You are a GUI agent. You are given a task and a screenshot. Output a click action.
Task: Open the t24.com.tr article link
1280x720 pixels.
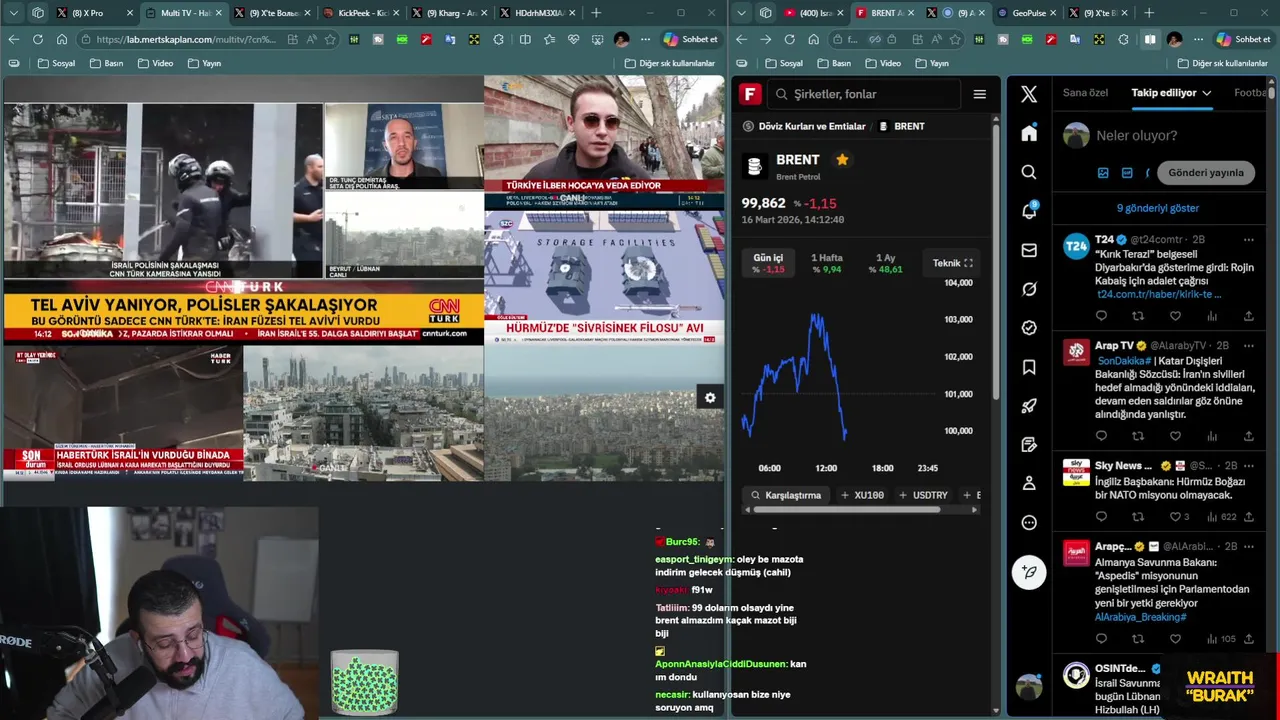pos(1158,294)
